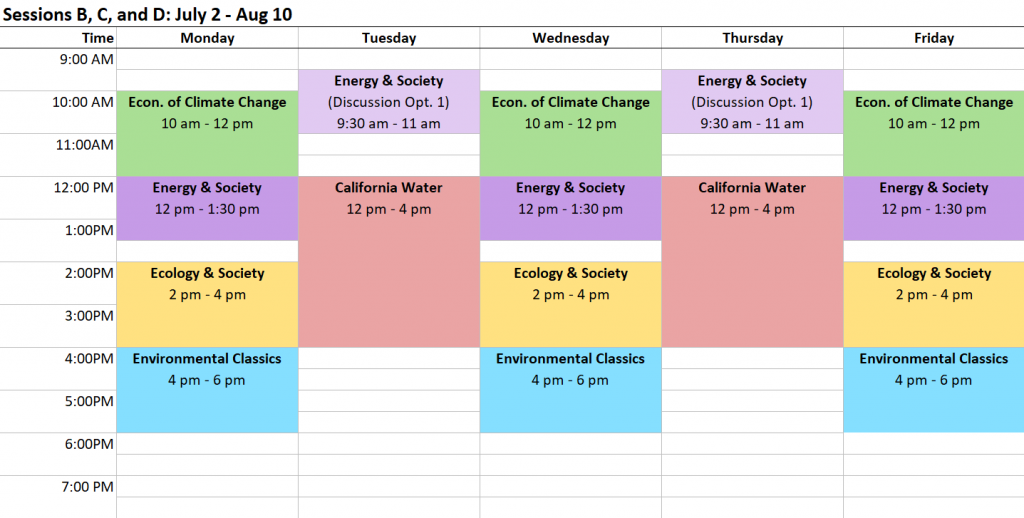
Task: Select Wednesday Environmental Classics block
Action: click(x=570, y=390)
